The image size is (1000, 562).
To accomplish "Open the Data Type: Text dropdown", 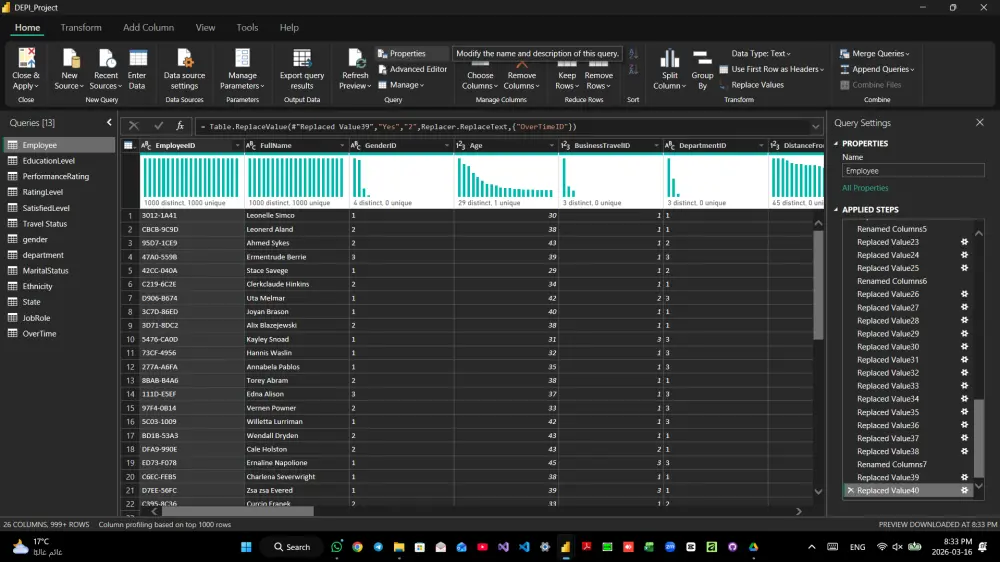I will (x=761, y=54).
